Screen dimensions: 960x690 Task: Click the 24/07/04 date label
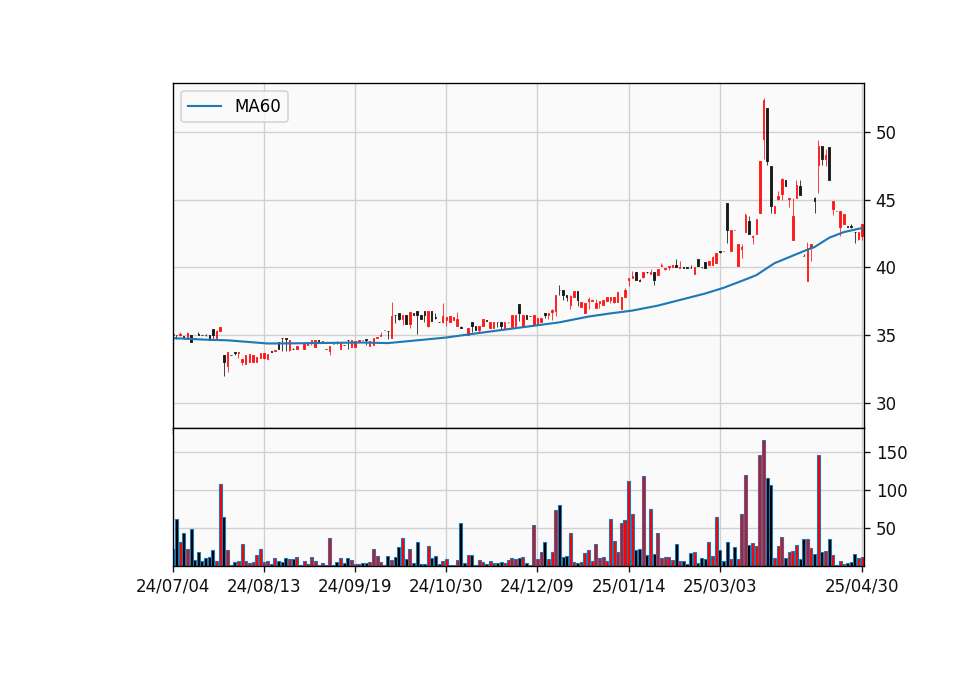[x=173, y=586]
